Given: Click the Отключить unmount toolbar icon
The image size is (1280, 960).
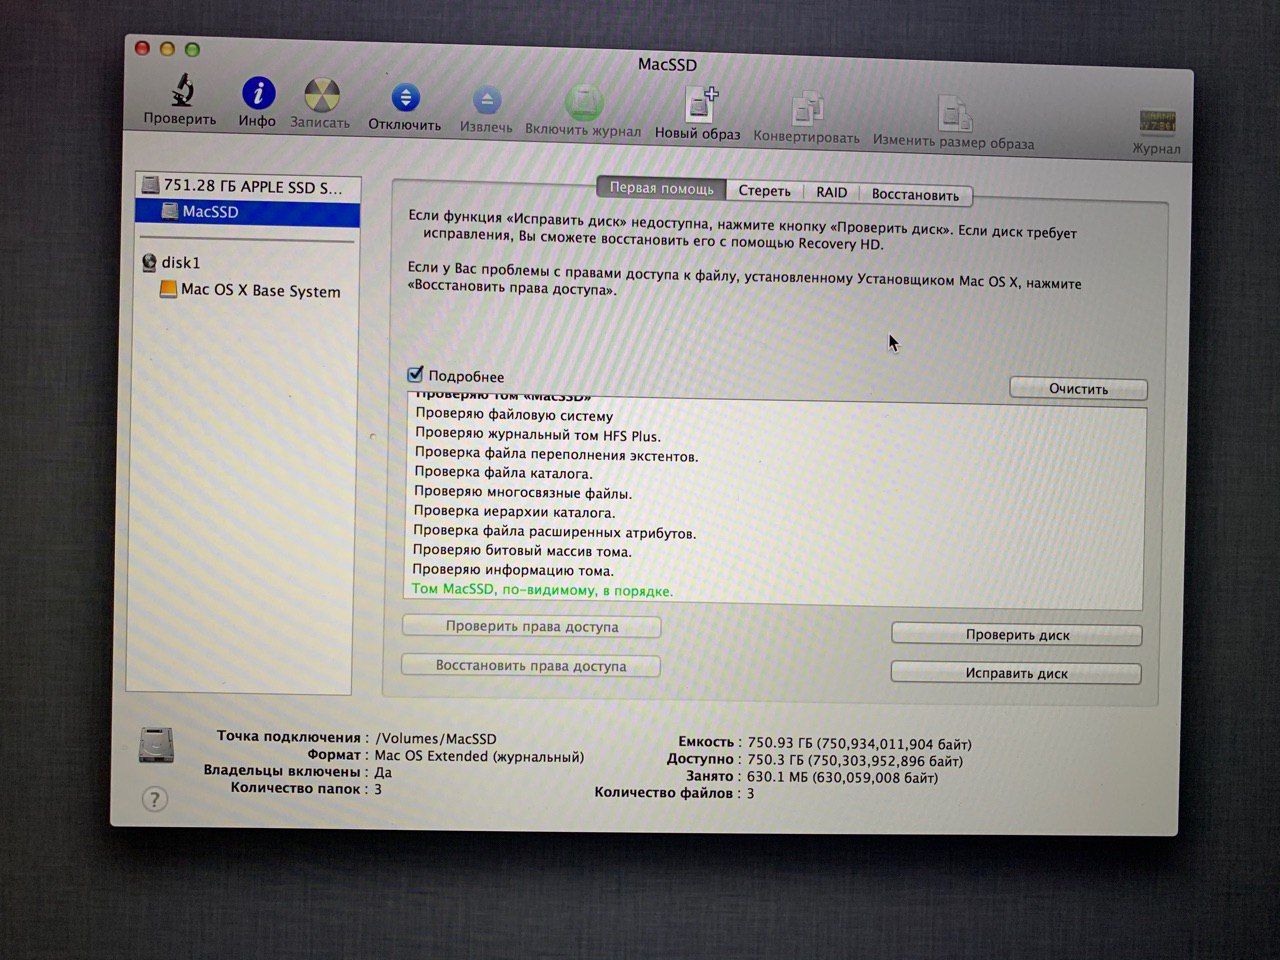Looking at the screenshot, I should tap(405, 98).
